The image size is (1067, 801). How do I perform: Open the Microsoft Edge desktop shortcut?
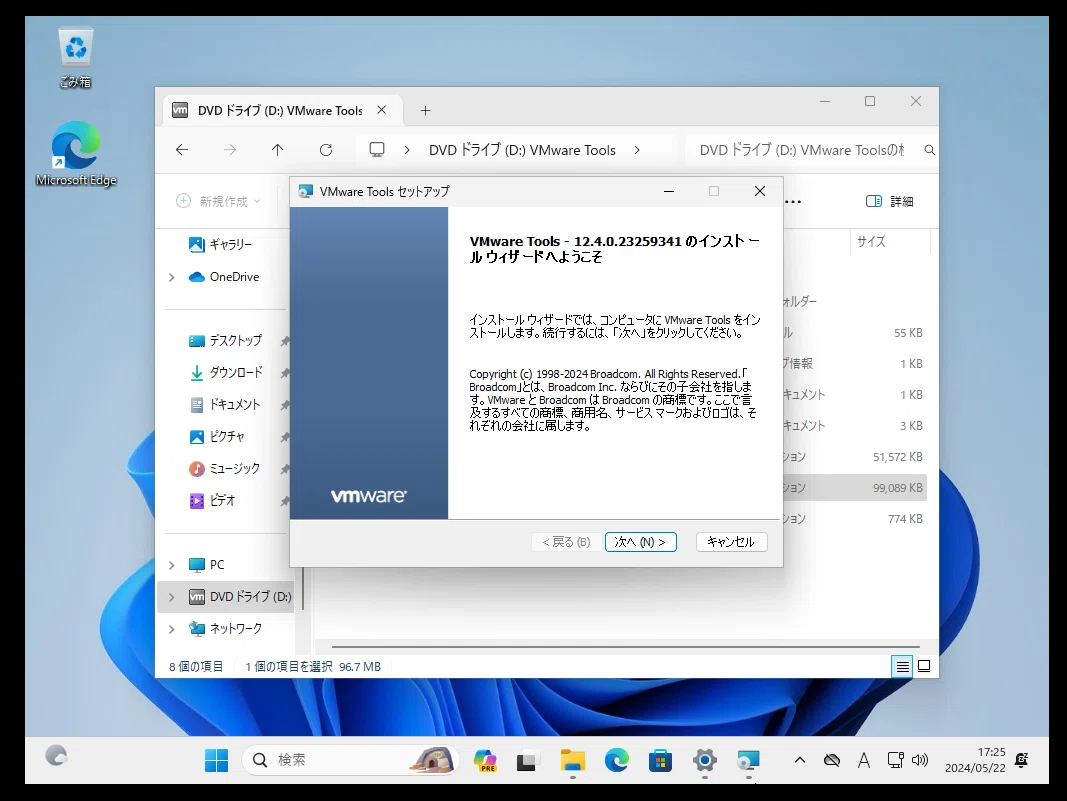pyautogui.click(x=76, y=154)
